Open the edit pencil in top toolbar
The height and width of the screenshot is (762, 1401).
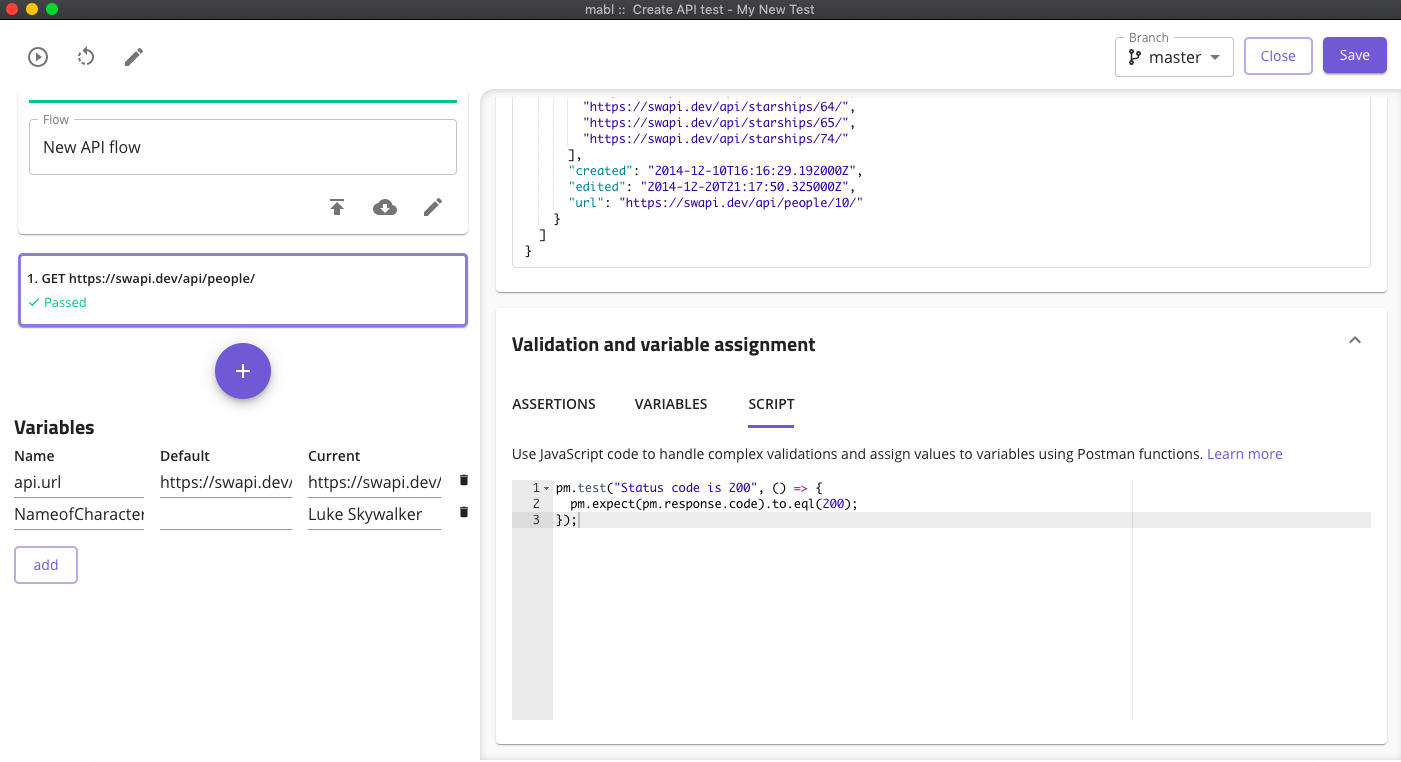coord(134,57)
